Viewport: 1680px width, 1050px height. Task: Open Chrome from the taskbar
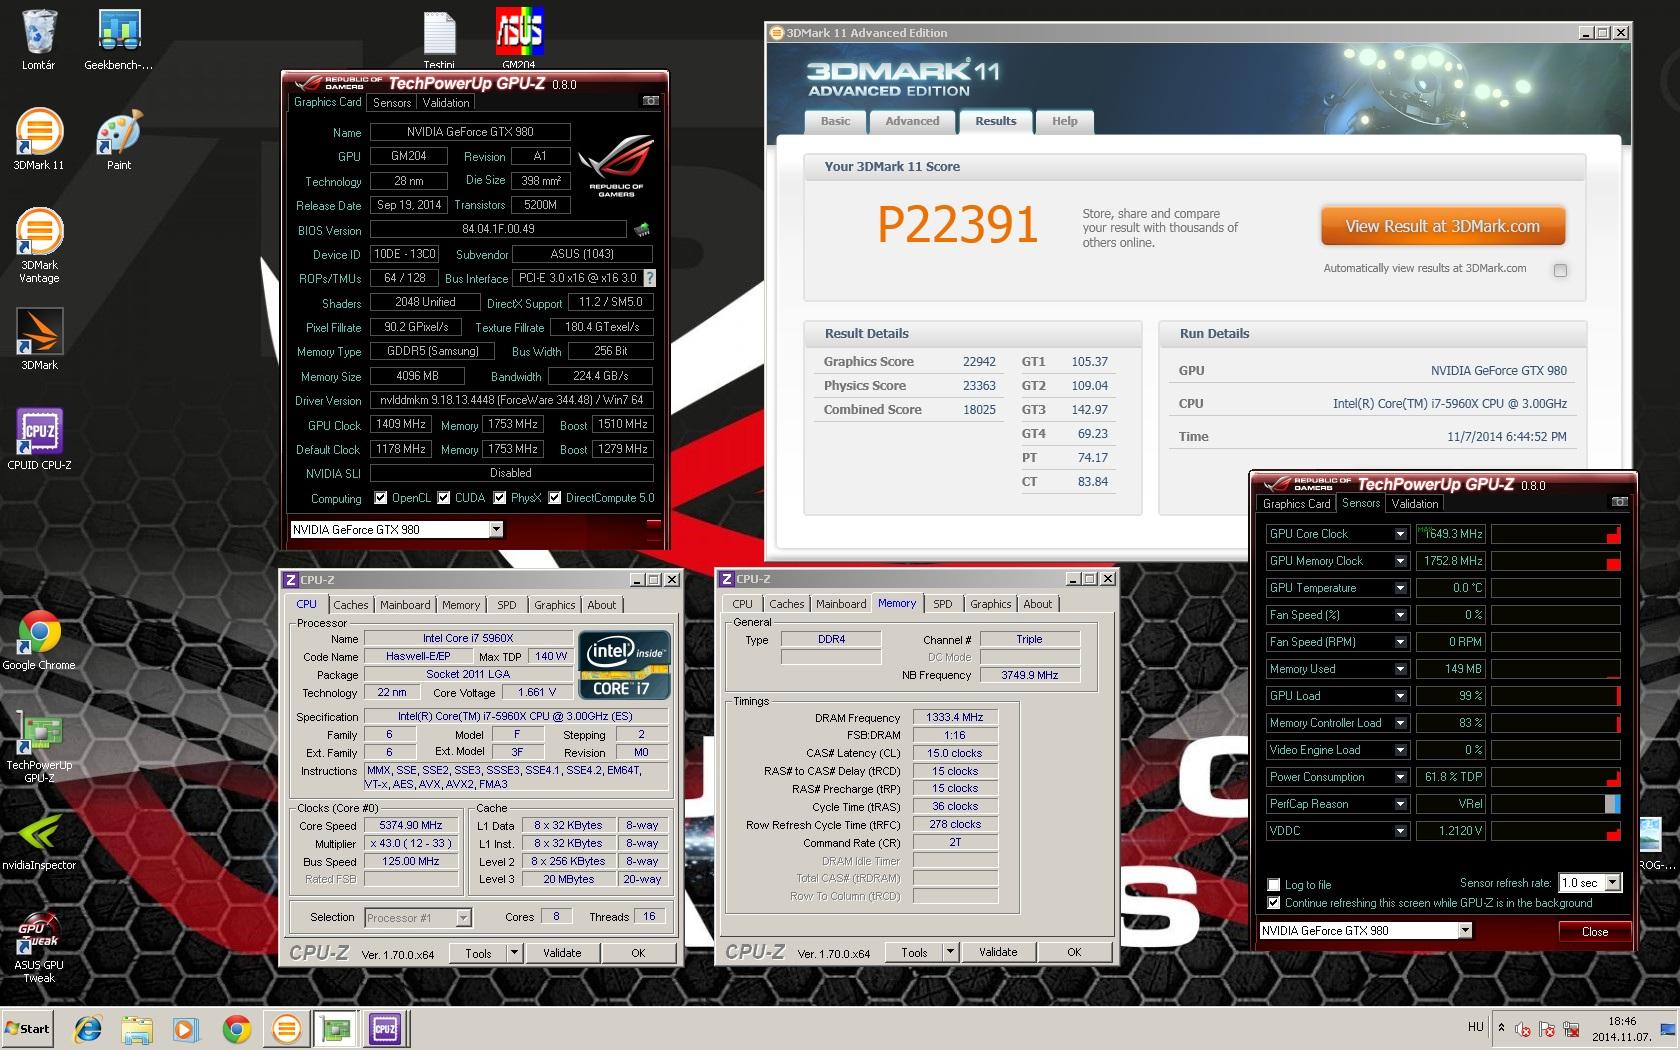click(236, 1029)
